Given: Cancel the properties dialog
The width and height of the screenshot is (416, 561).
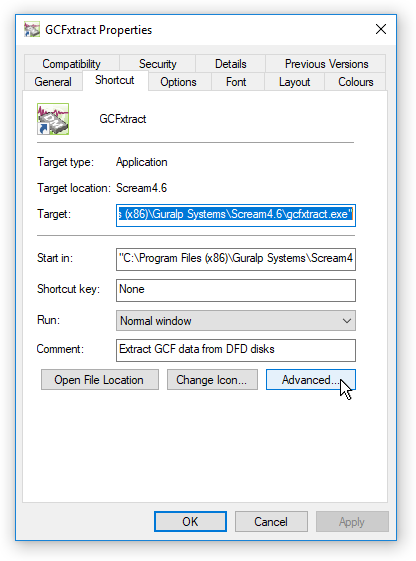Looking at the screenshot, I should (x=271, y=522).
